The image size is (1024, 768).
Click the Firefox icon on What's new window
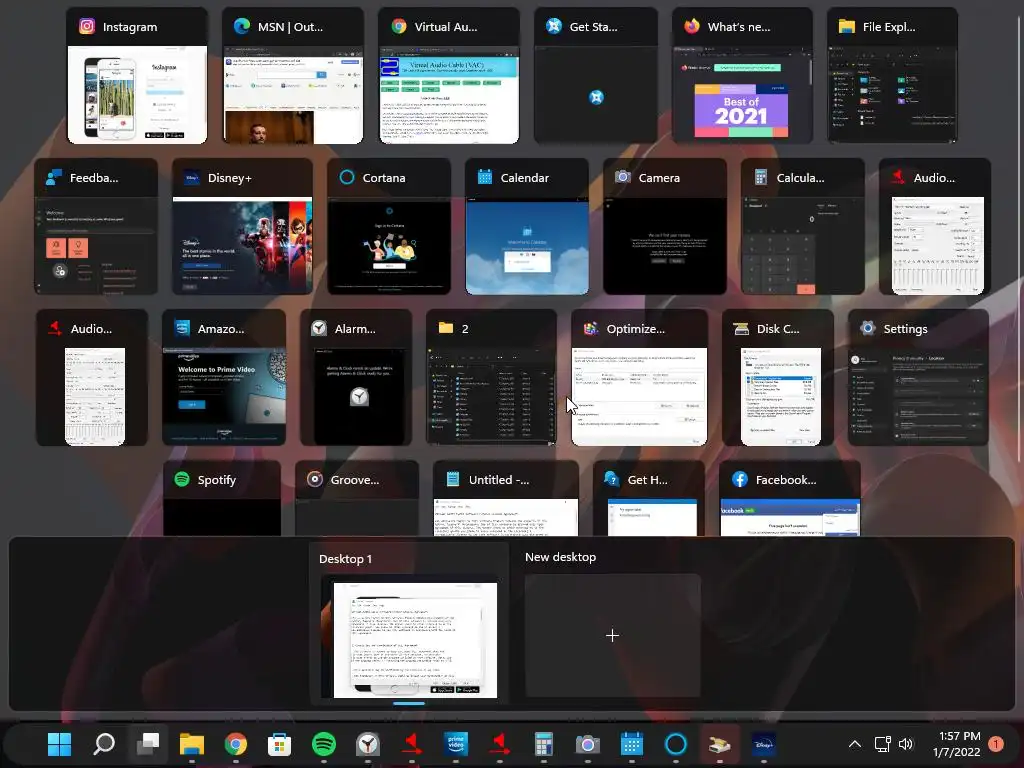tap(692, 26)
